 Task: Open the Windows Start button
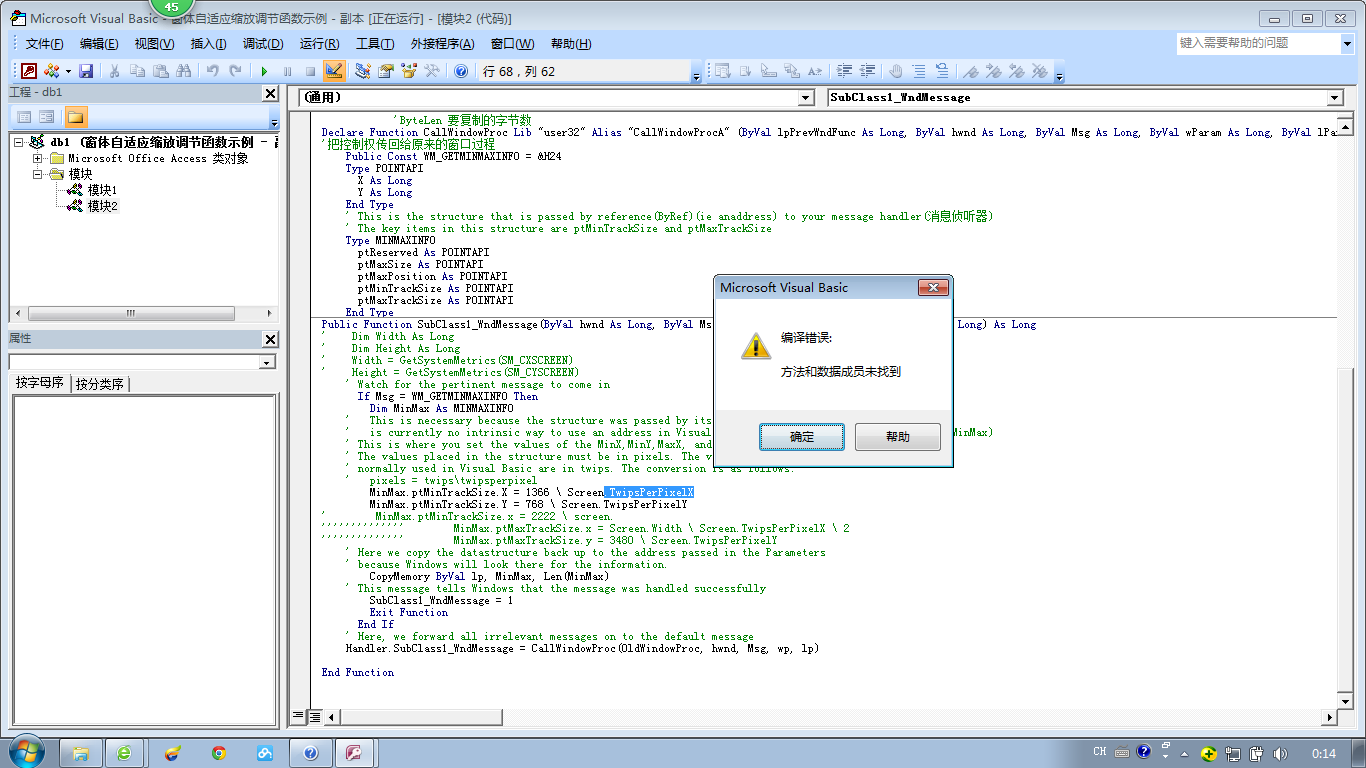click(x=27, y=752)
